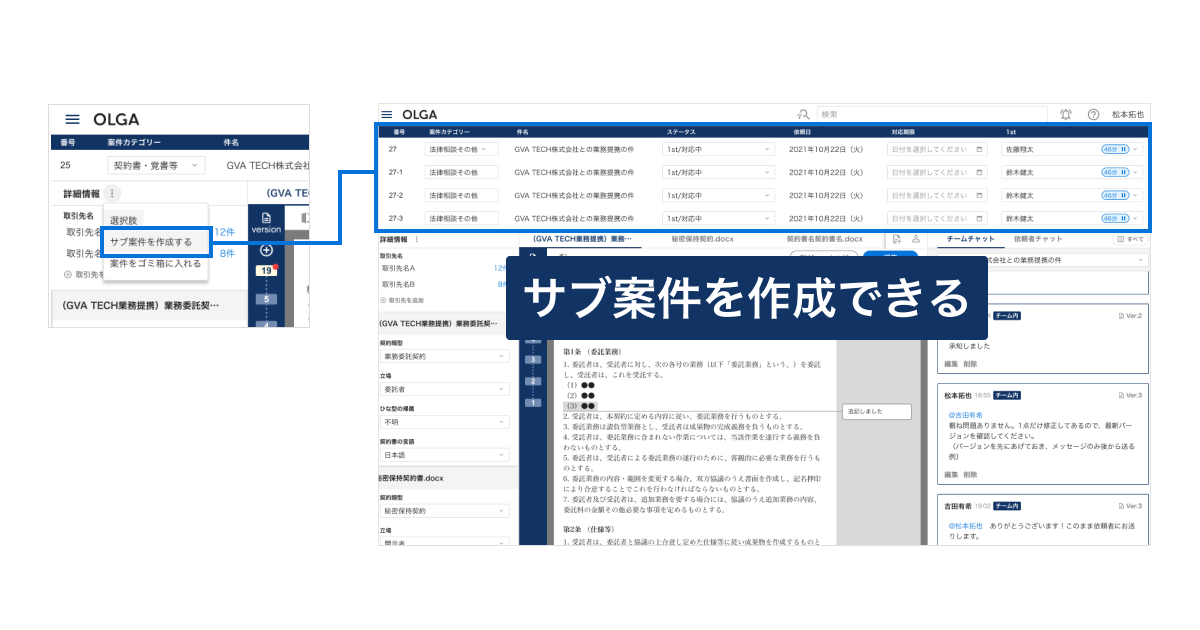The width and height of the screenshot is (1200, 630).
Task: Open the help question mark icon
Action: click(x=1093, y=114)
